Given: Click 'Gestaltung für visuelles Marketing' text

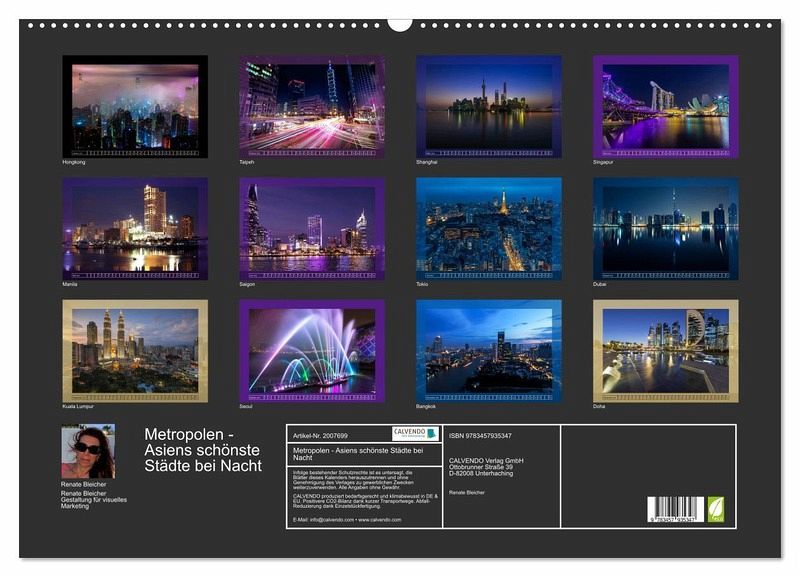Looking at the screenshot, I should [94, 503].
